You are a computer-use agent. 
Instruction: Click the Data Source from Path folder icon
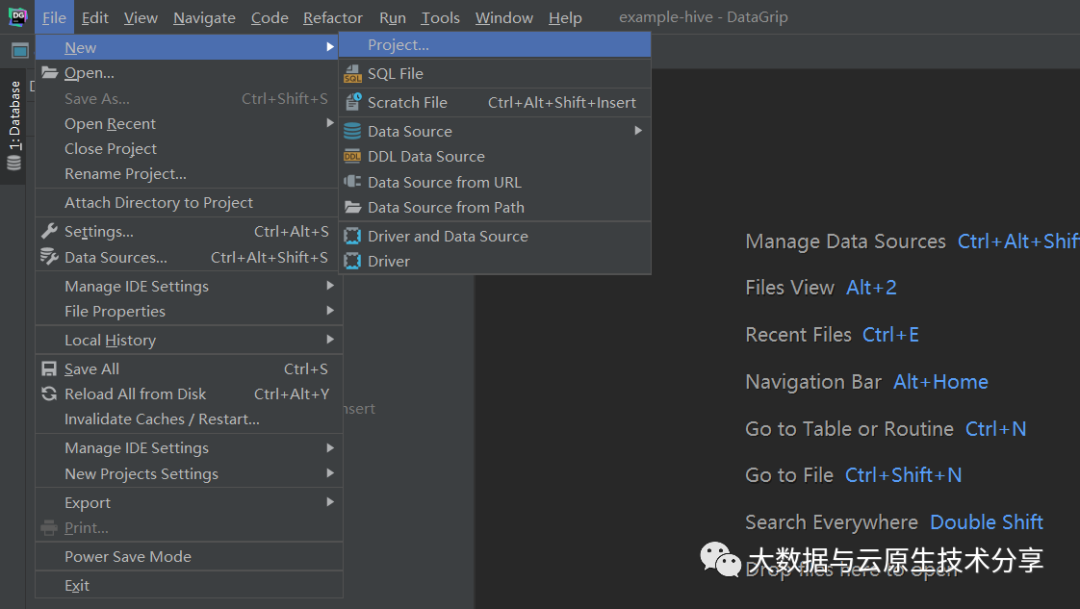pos(352,207)
